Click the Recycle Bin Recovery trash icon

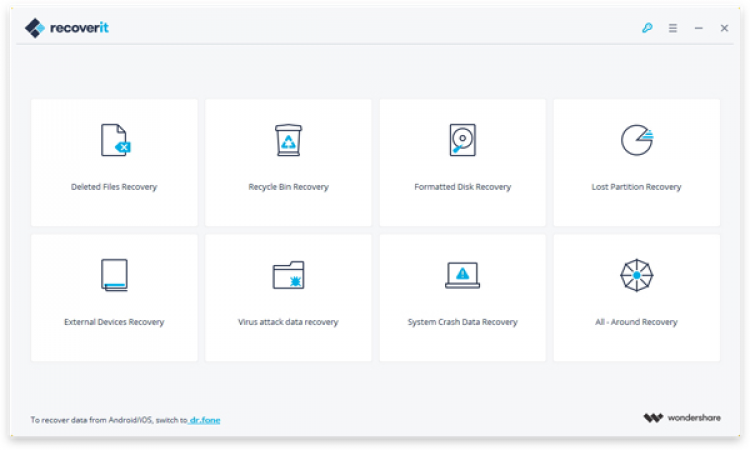pos(288,140)
